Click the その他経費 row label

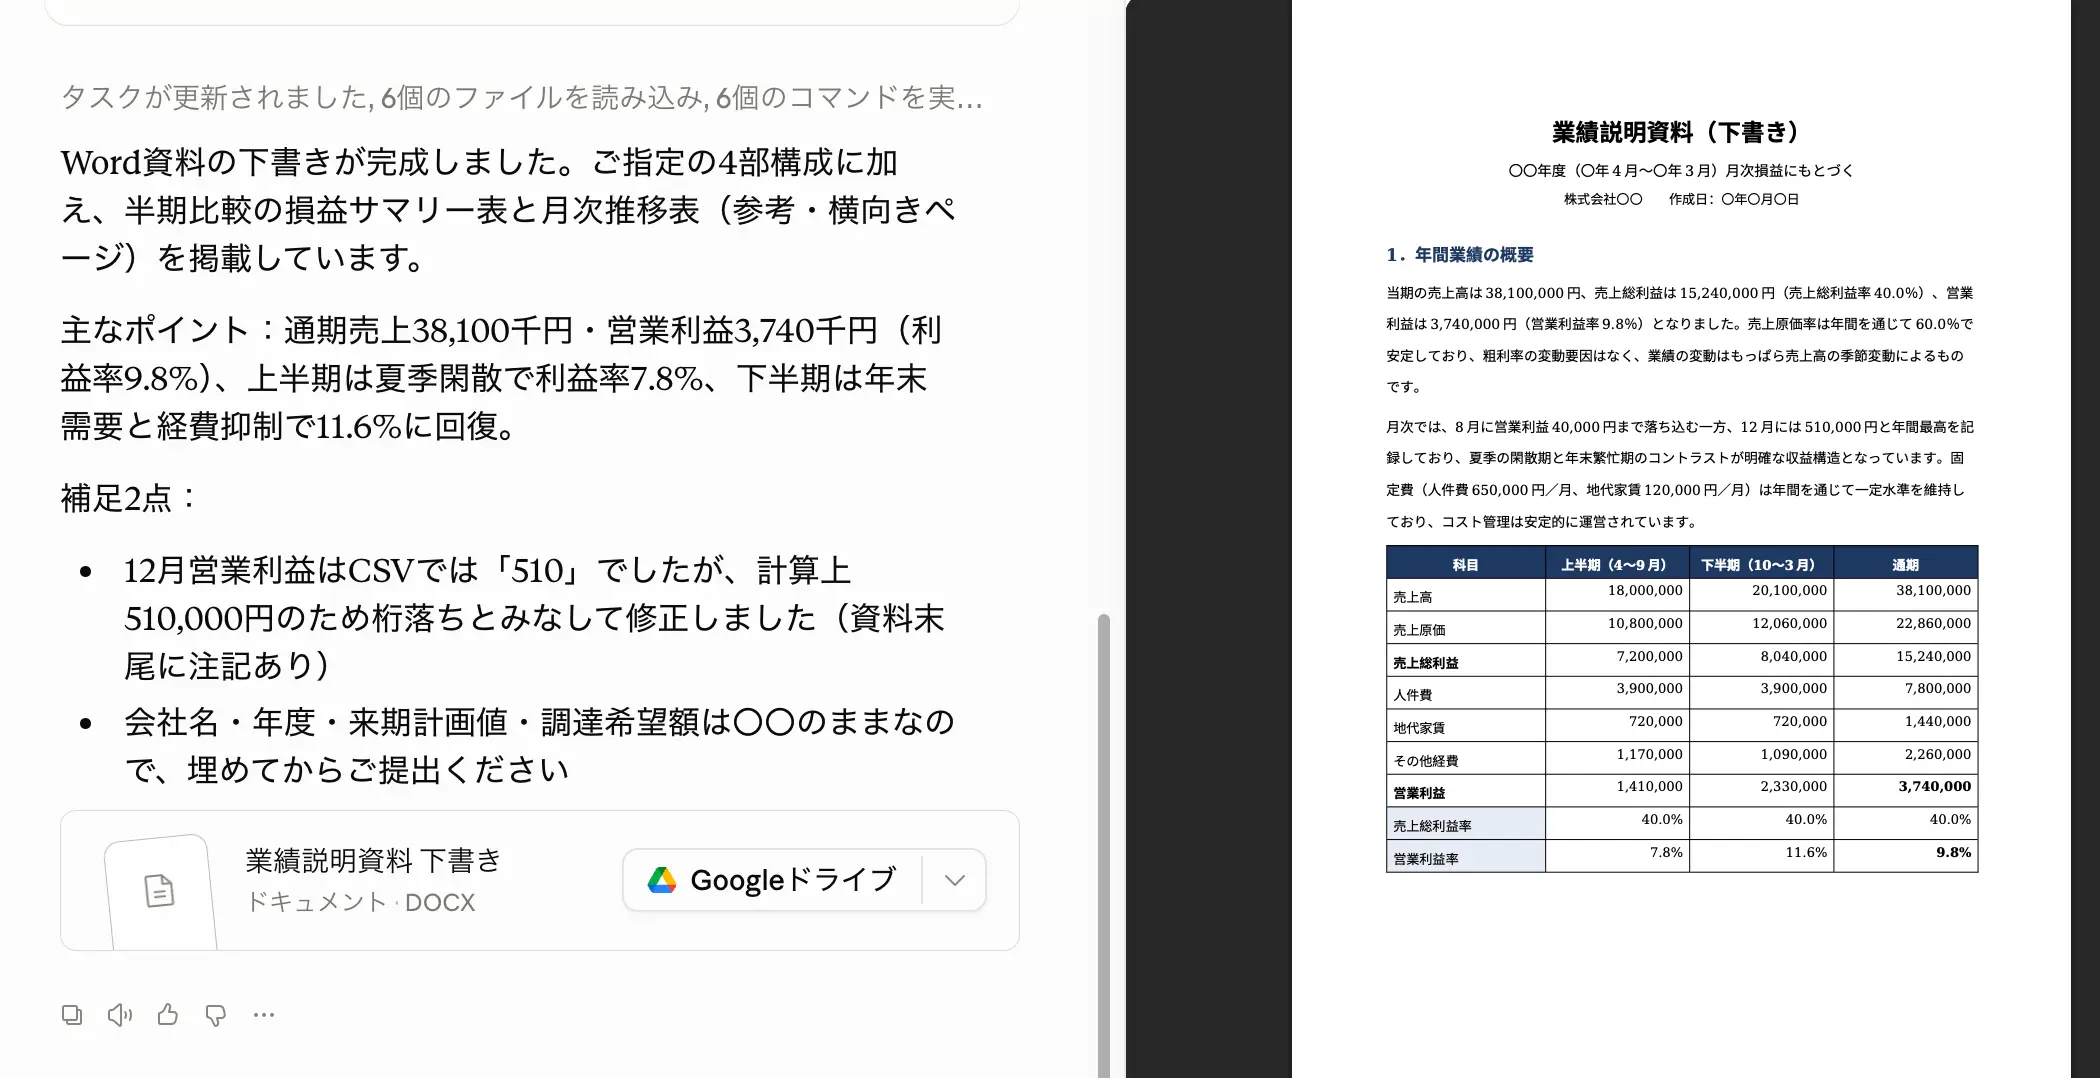(1426, 761)
